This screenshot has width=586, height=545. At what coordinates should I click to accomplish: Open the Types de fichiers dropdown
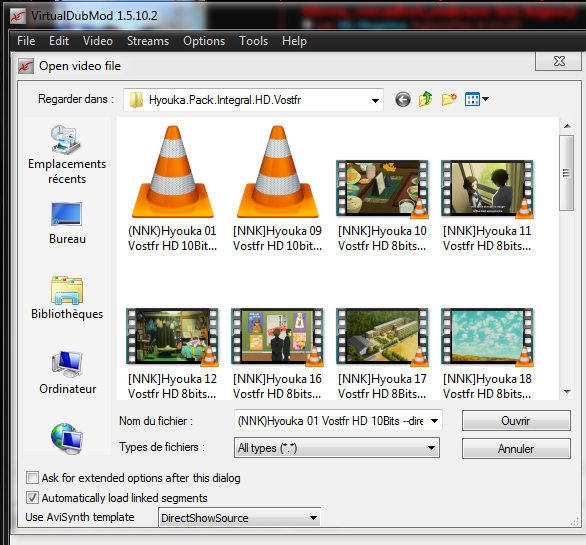tap(337, 448)
